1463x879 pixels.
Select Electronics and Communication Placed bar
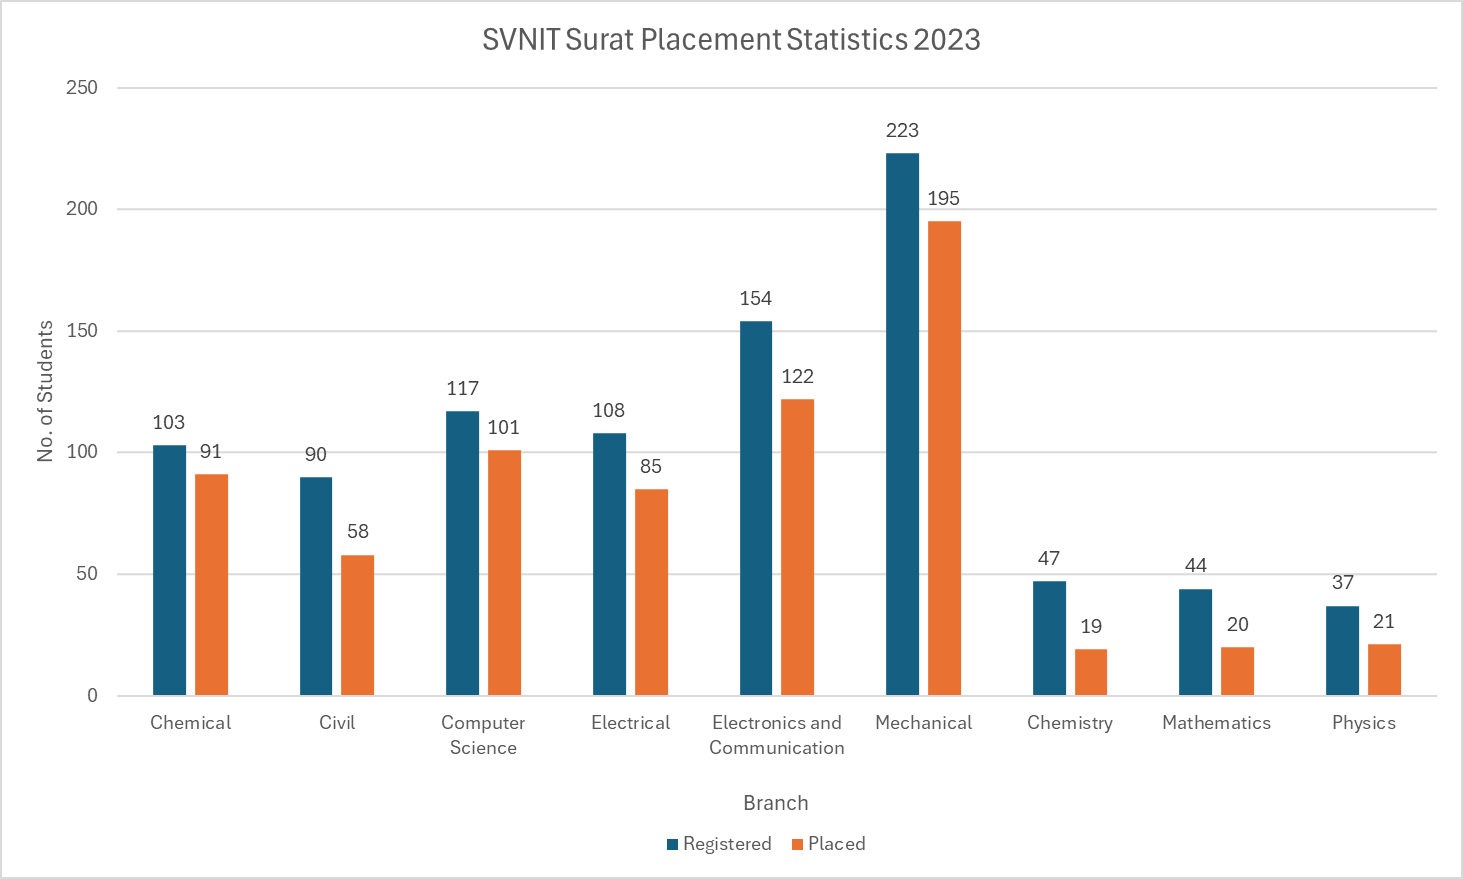[x=797, y=547]
